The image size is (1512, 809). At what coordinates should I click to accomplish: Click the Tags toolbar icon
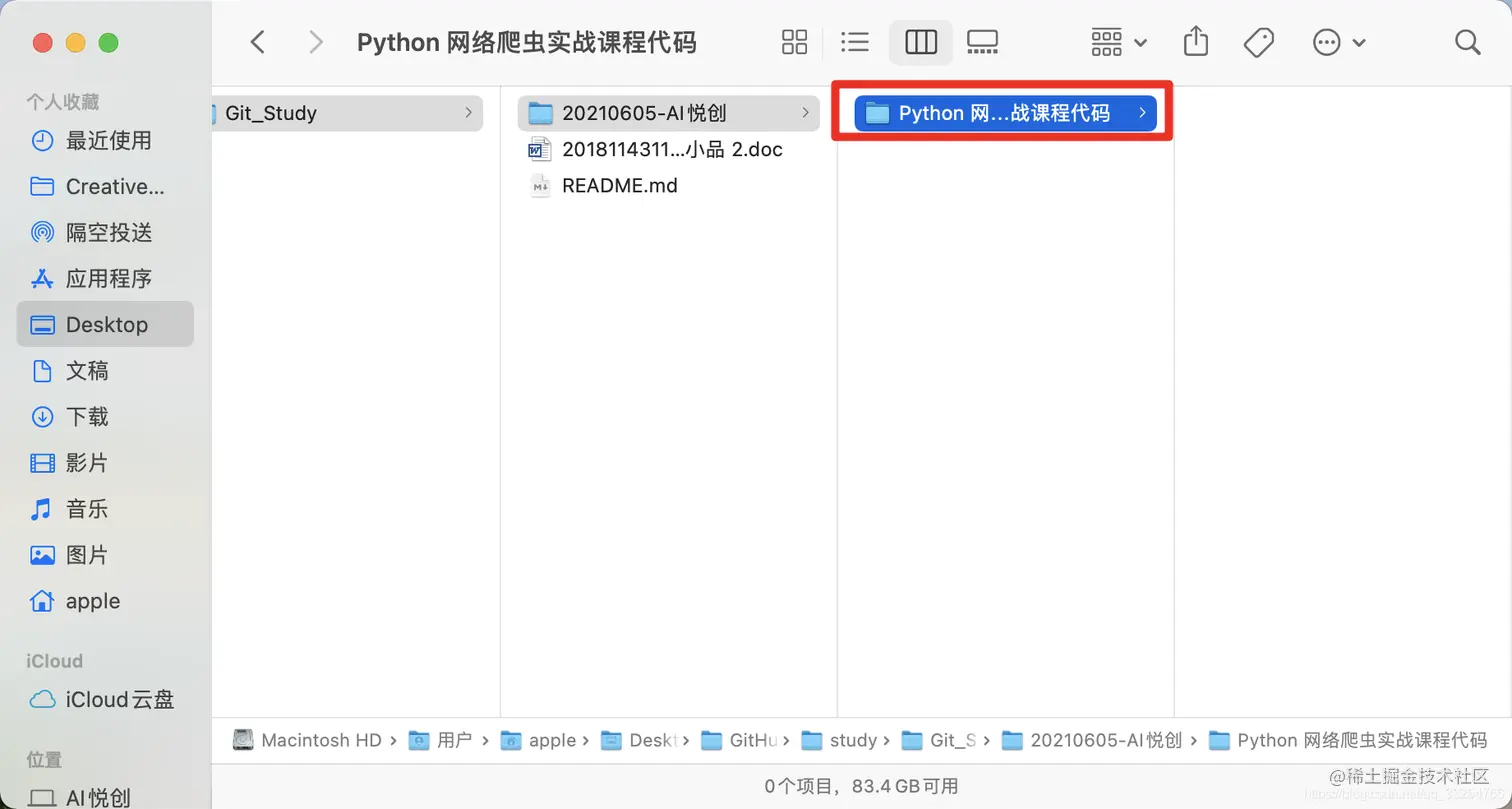pyautogui.click(x=1258, y=42)
